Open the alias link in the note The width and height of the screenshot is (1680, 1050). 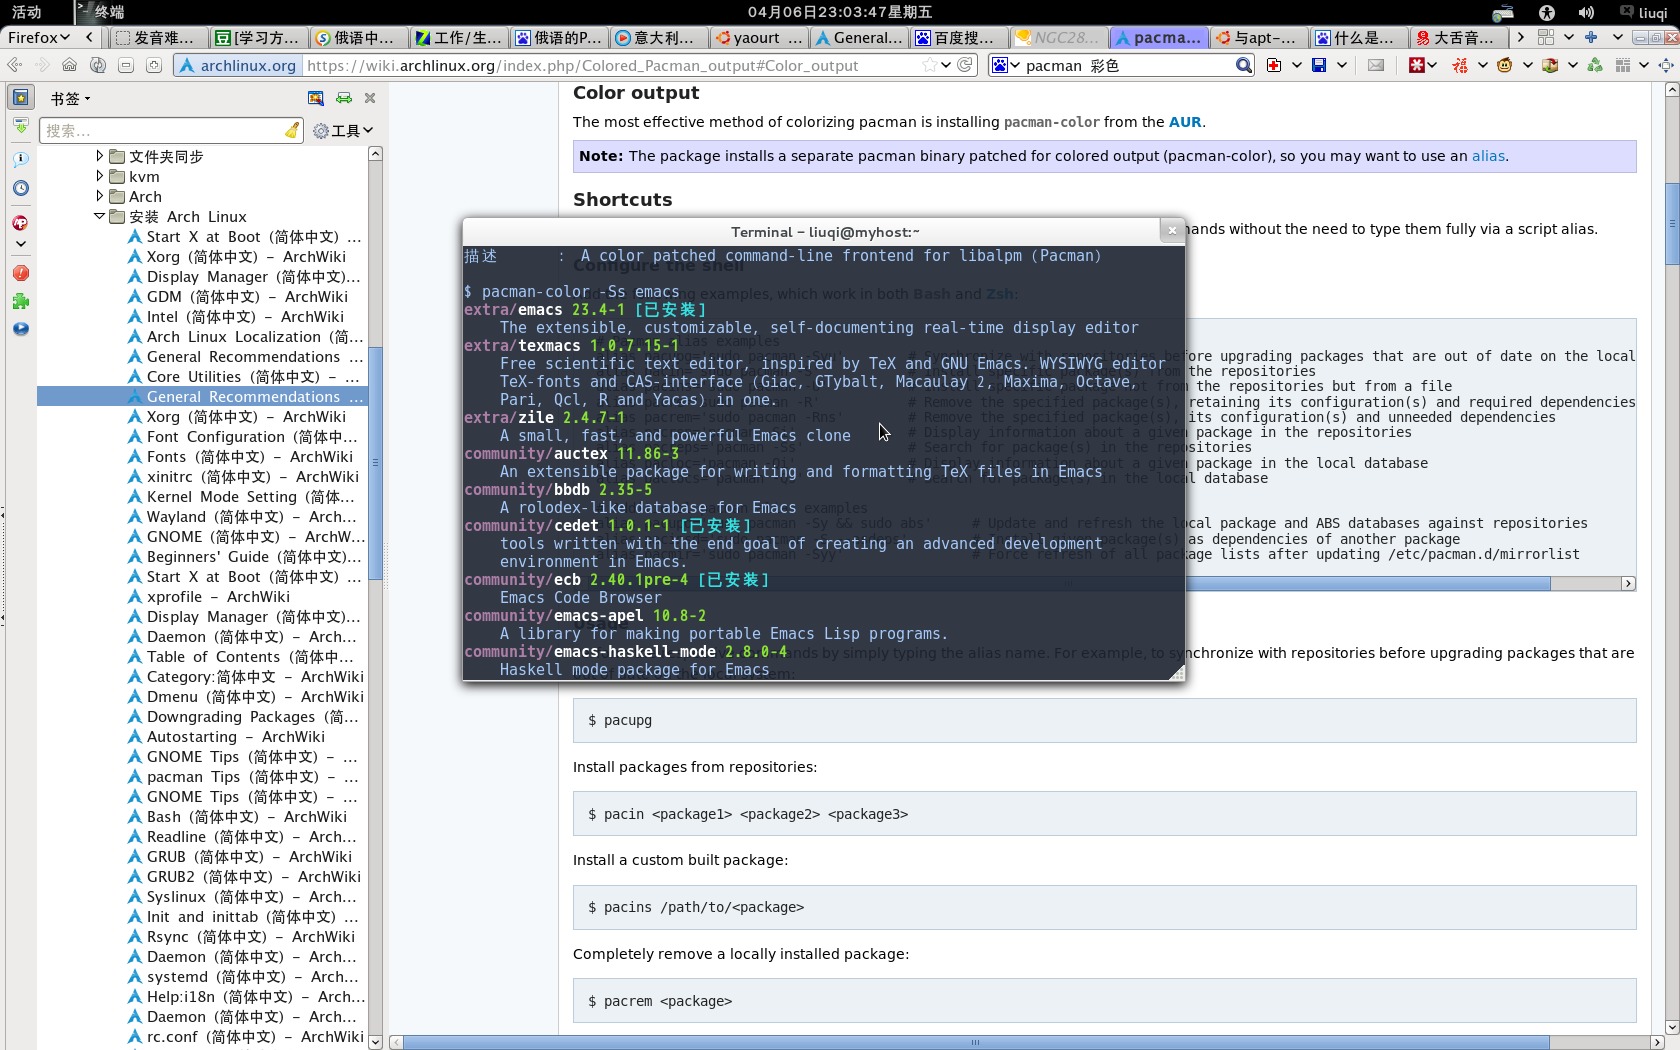1488,156
